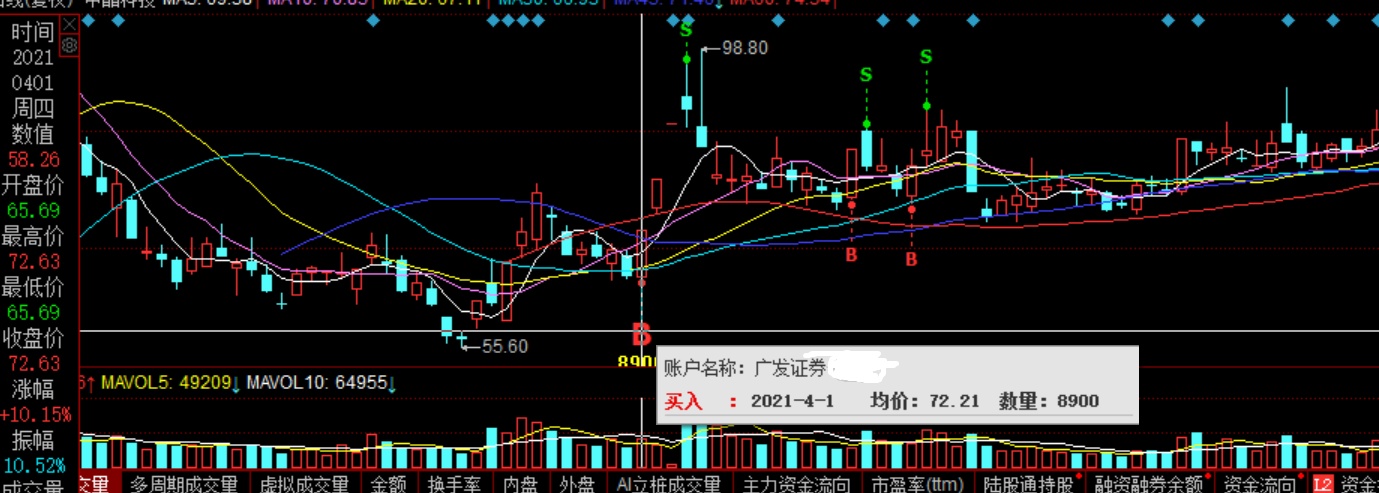Select the 内盘 tab
The height and width of the screenshot is (493, 1379).
520,484
